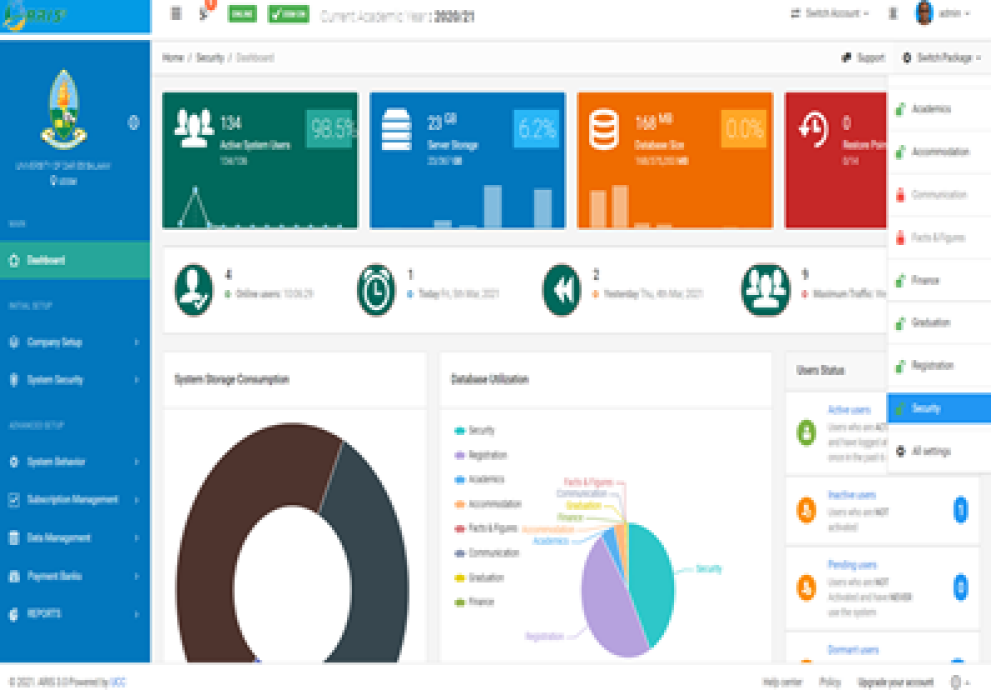Viewport: 991px width, 700px height.
Task: Open the Switch Account dropdown
Action: [830, 14]
